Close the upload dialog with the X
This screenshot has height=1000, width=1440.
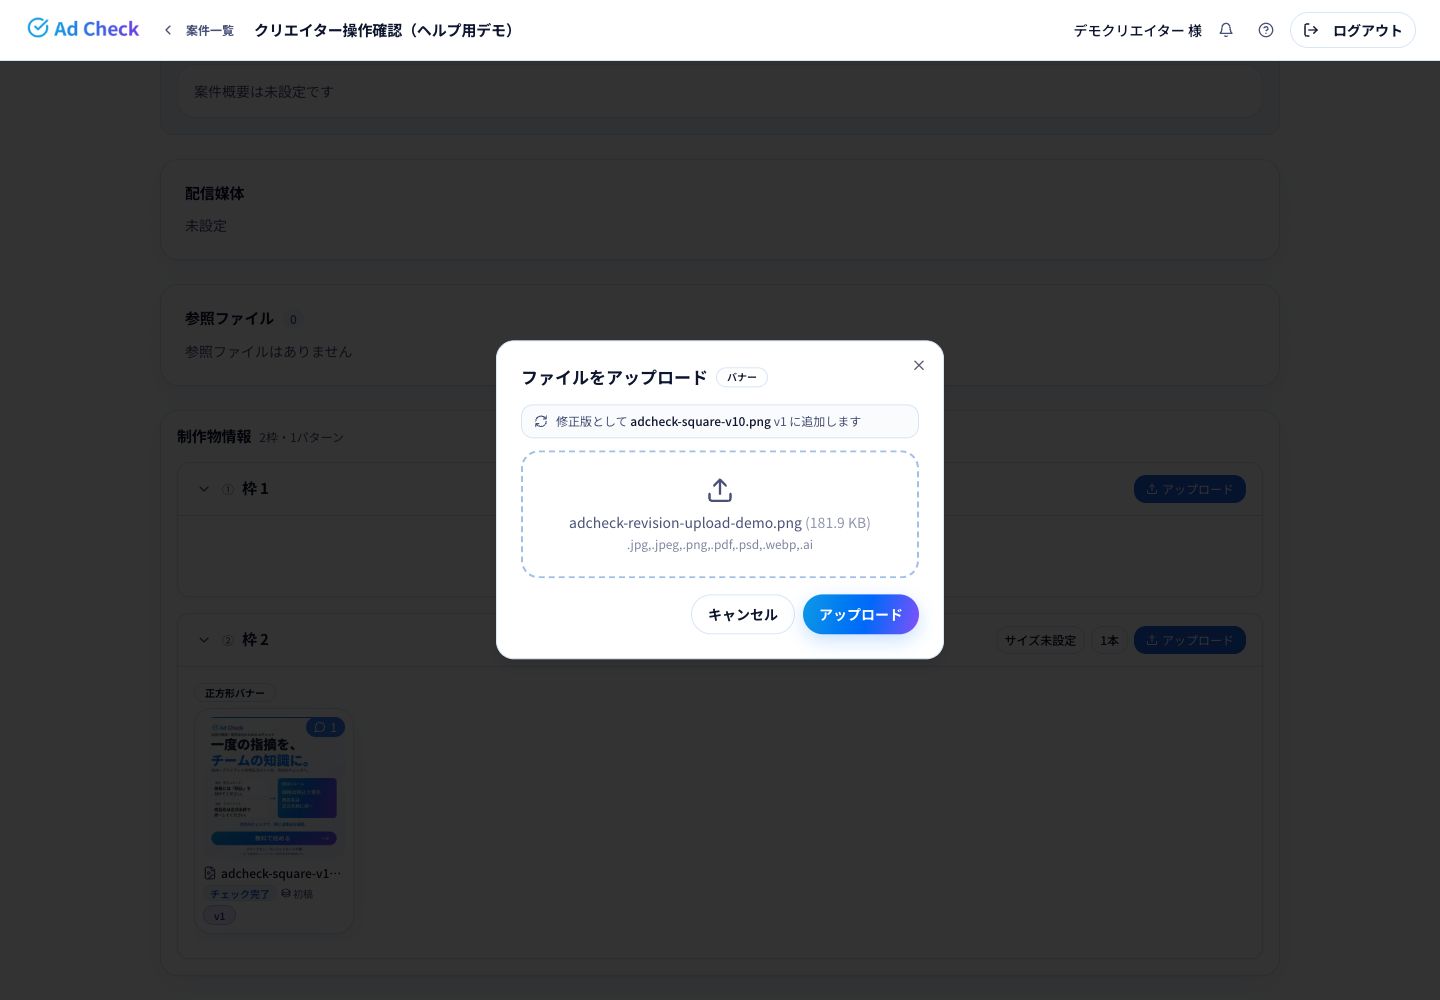919,365
